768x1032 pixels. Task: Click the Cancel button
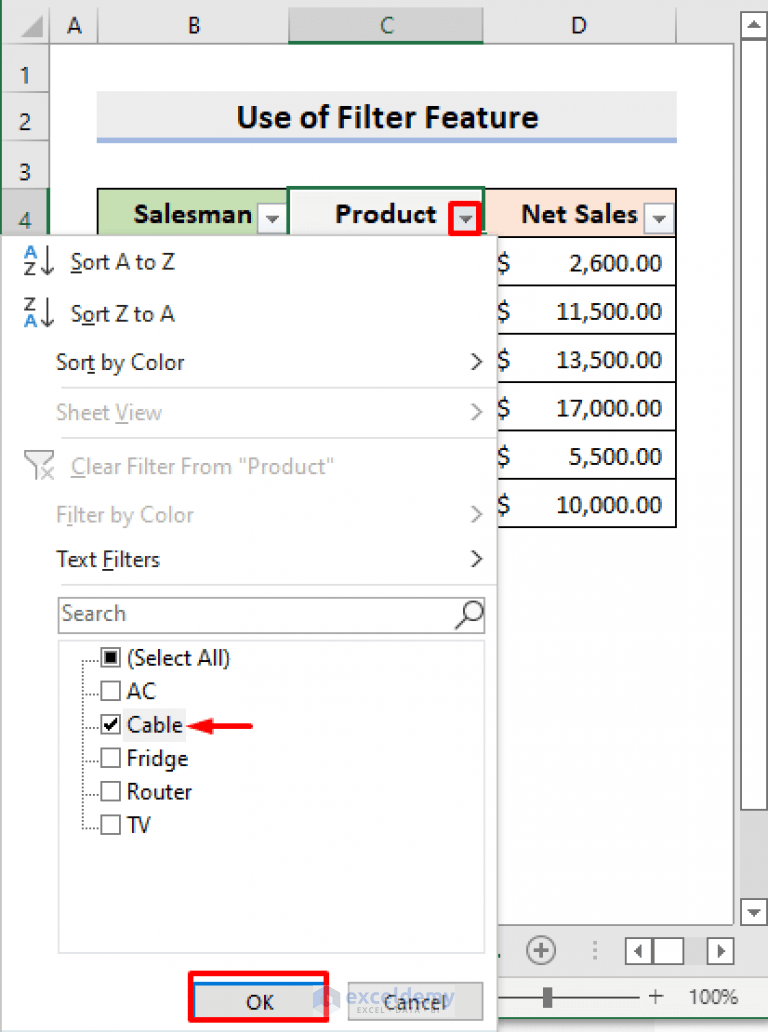click(x=415, y=1000)
